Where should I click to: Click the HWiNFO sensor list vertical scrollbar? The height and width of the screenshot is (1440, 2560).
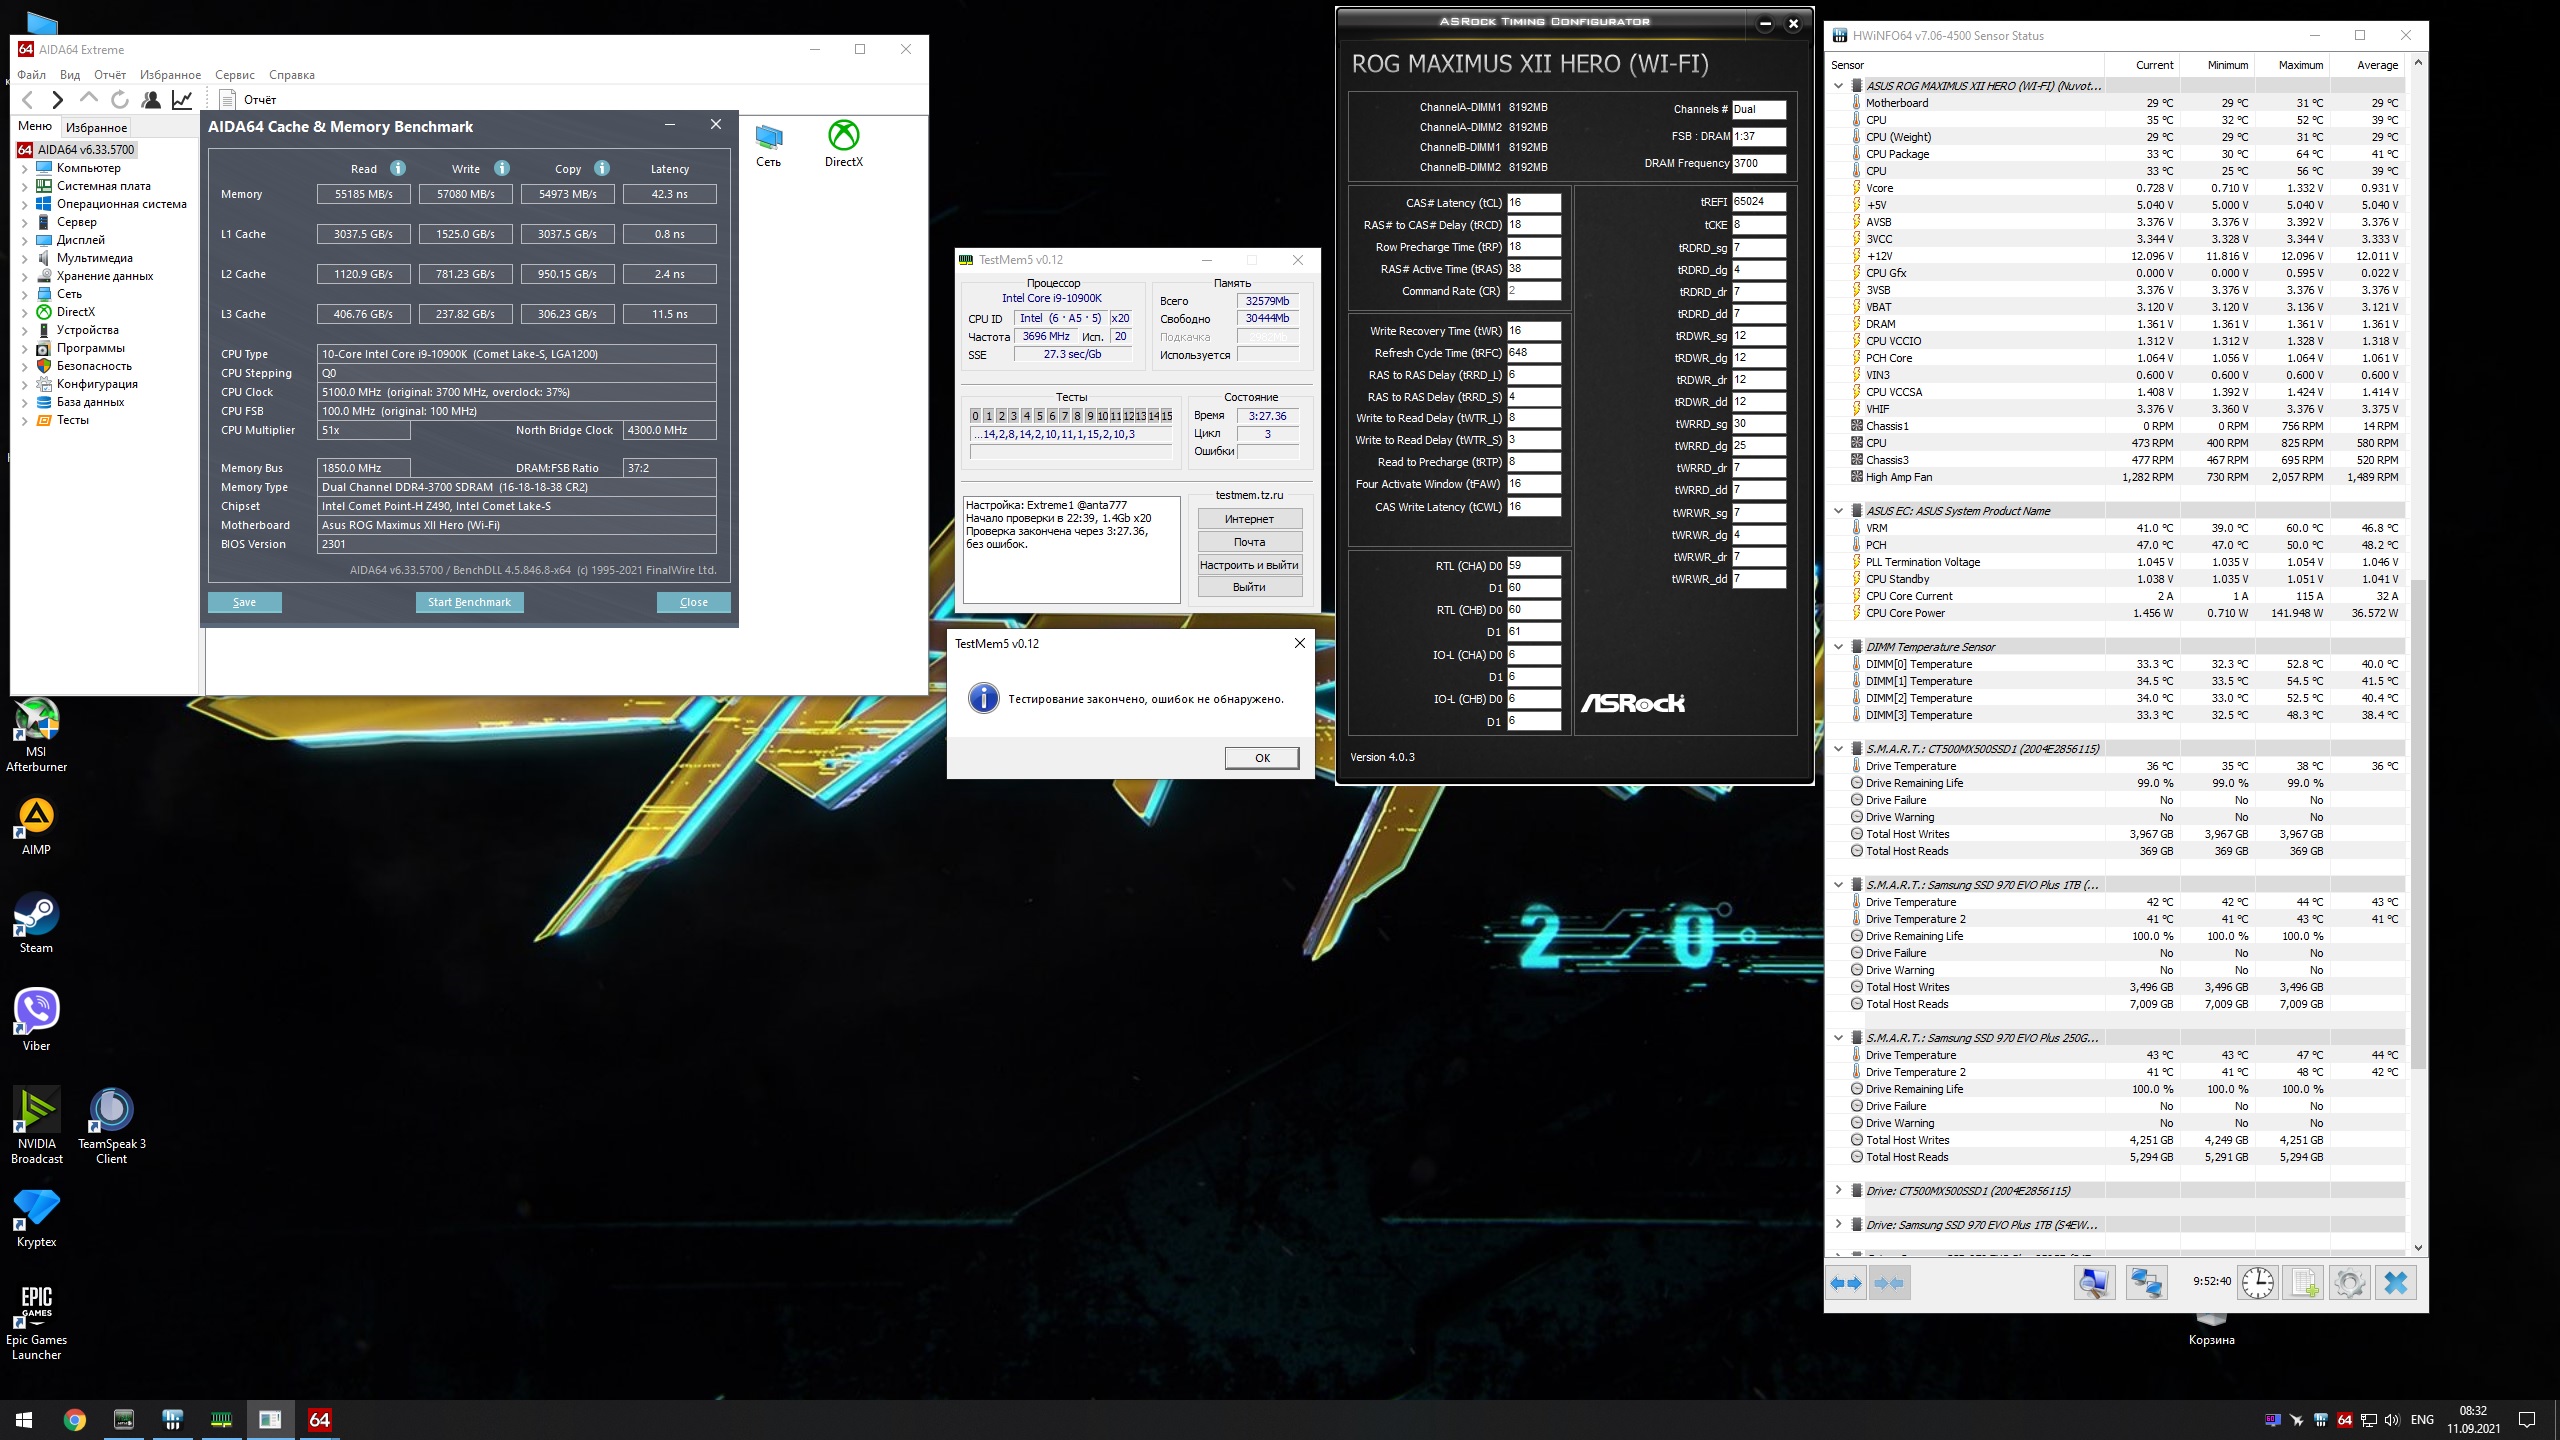2418,820
